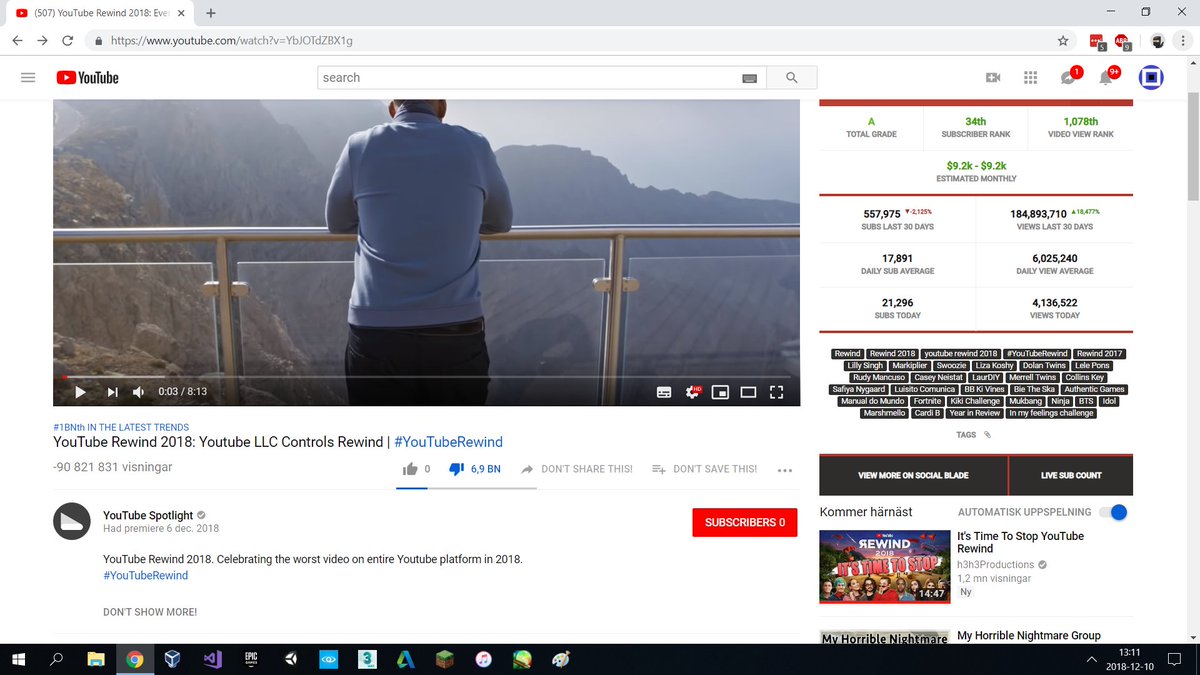Screen dimensions: 1200x675
Task: Click DON'T SAVE THIS! button
Action: [704, 469]
